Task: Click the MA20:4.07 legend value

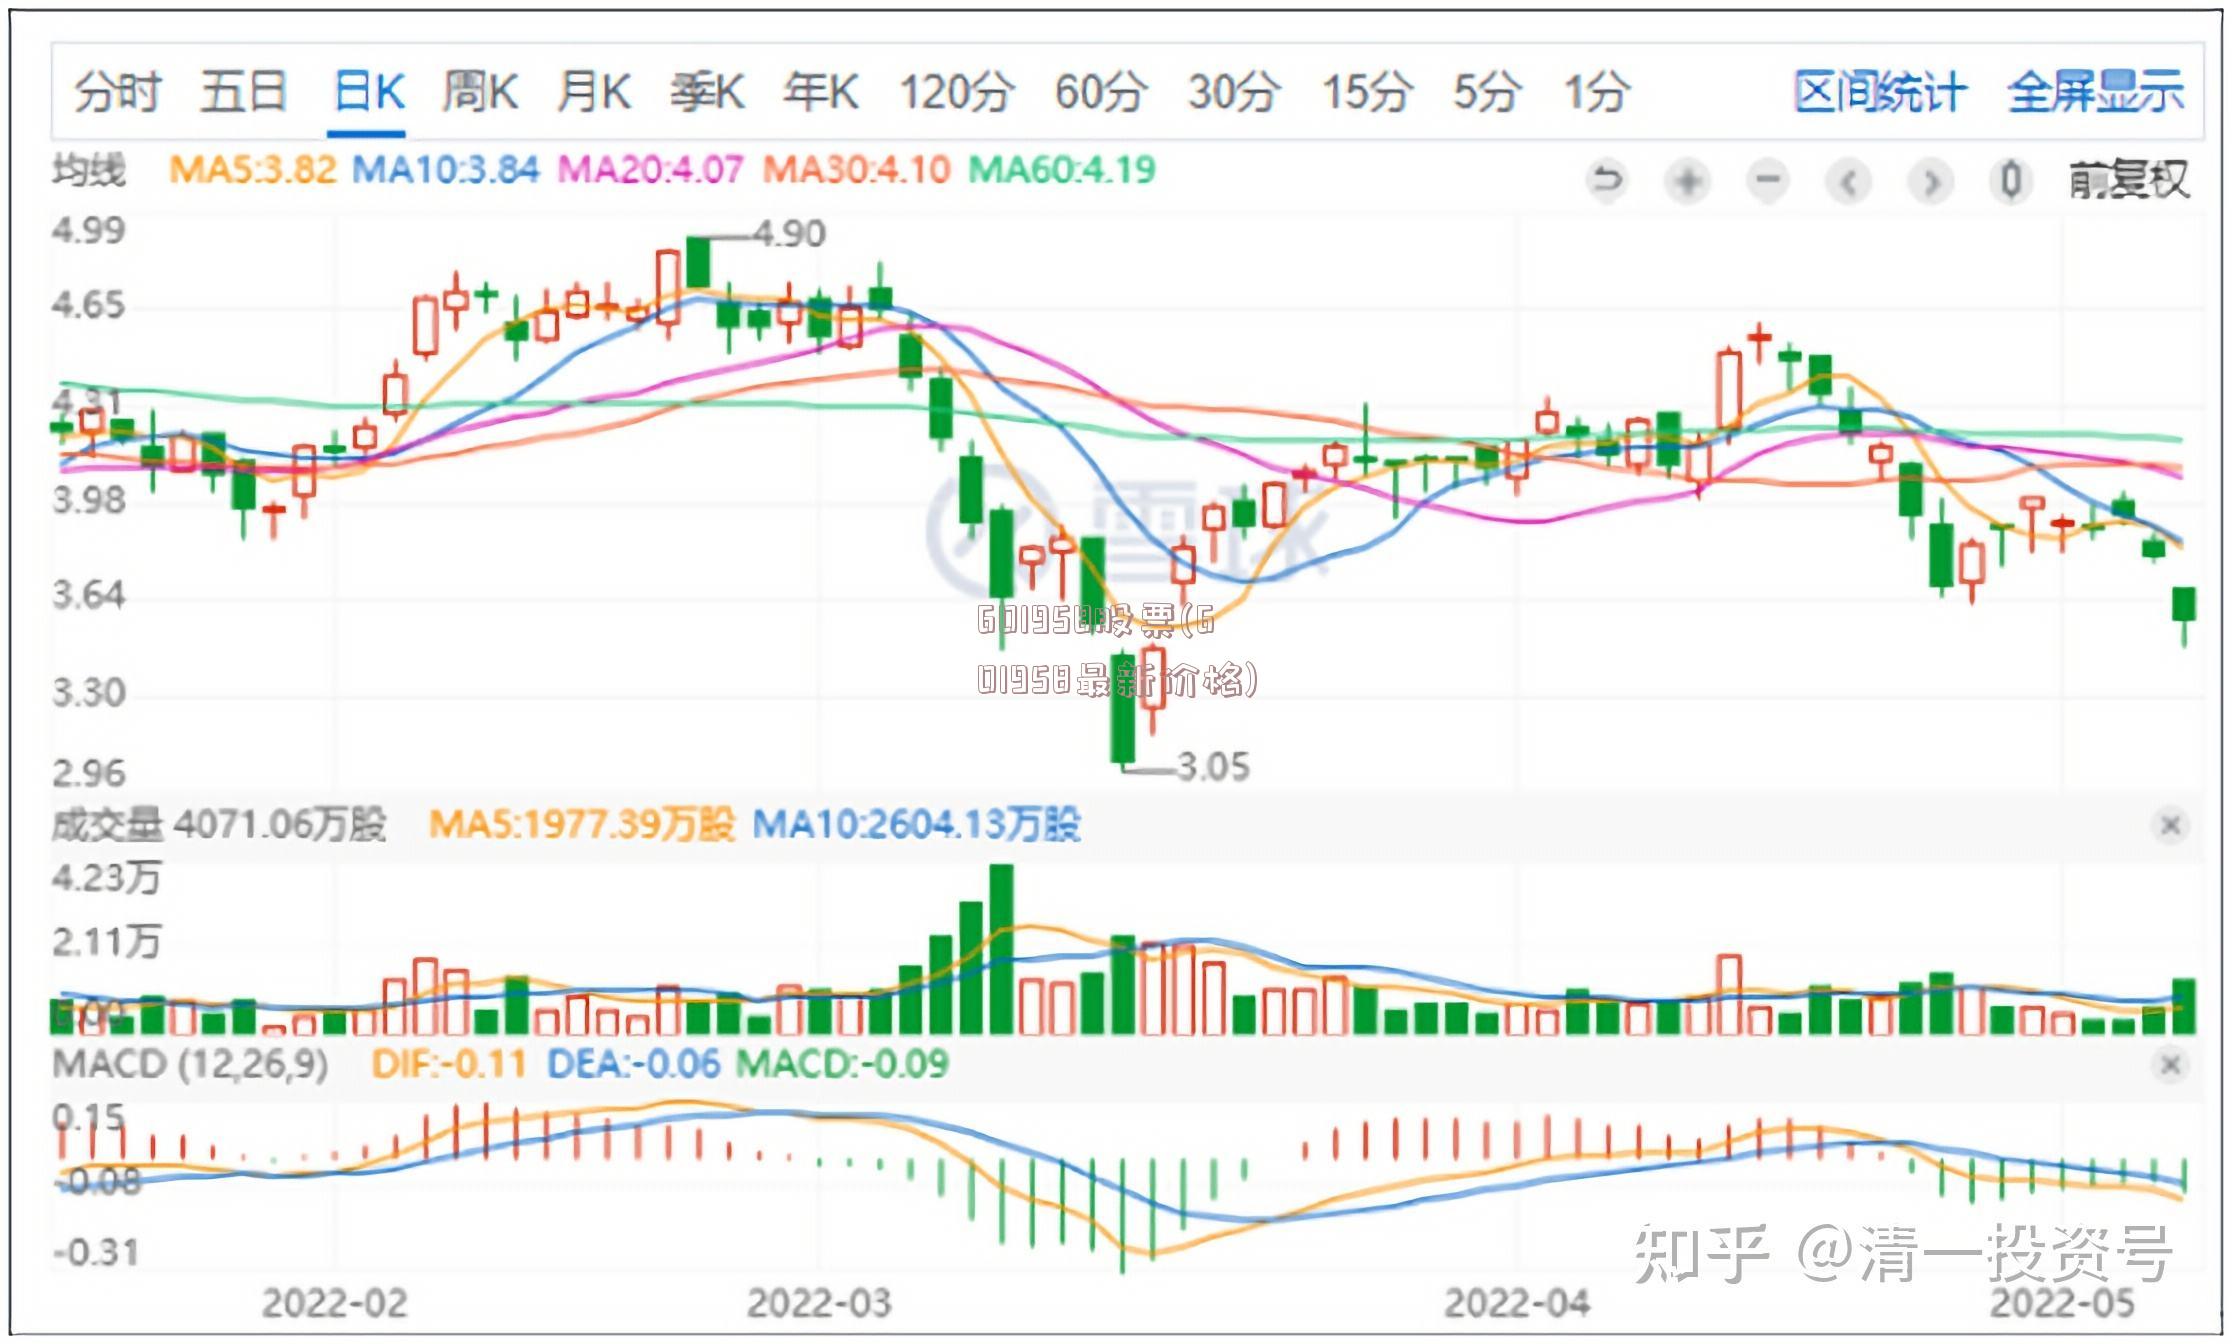Action: tap(650, 170)
